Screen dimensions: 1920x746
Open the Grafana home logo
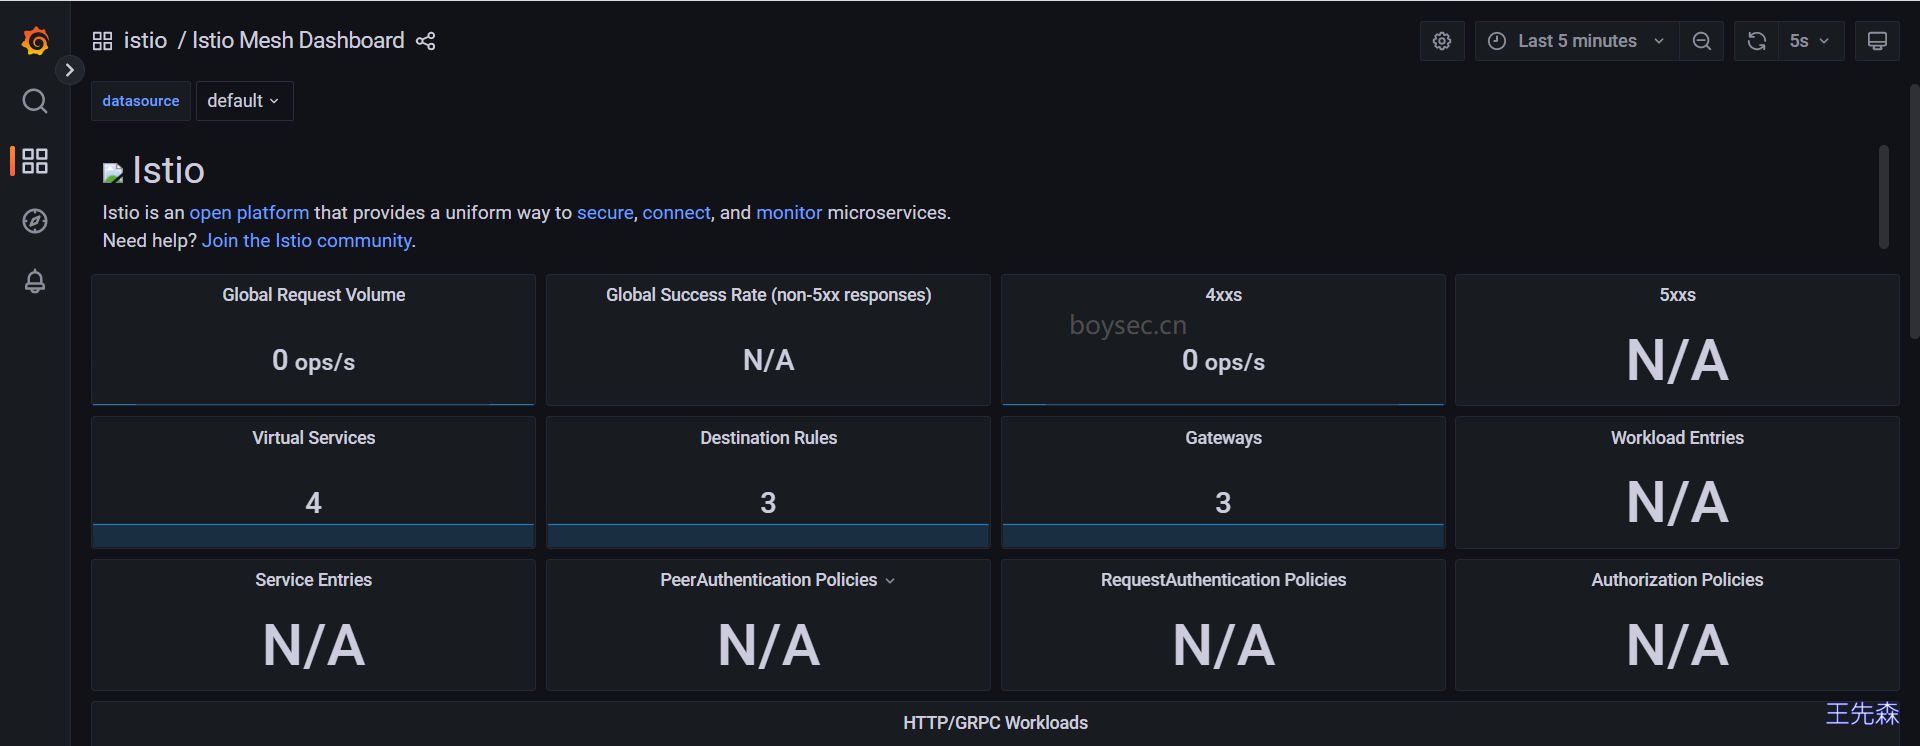[35, 41]
